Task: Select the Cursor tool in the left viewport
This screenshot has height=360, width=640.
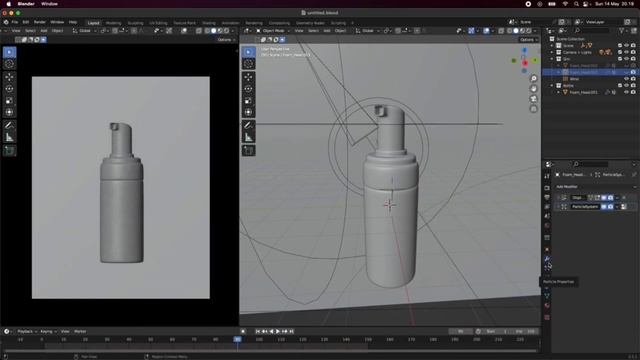Action: [9, 64]
